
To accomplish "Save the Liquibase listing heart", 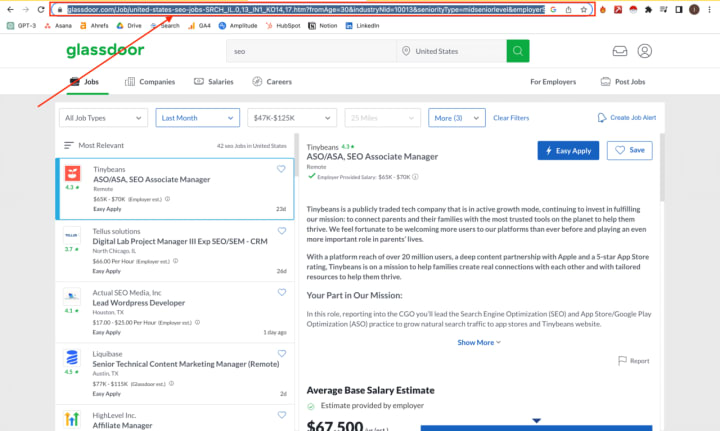I will (281, 353).
